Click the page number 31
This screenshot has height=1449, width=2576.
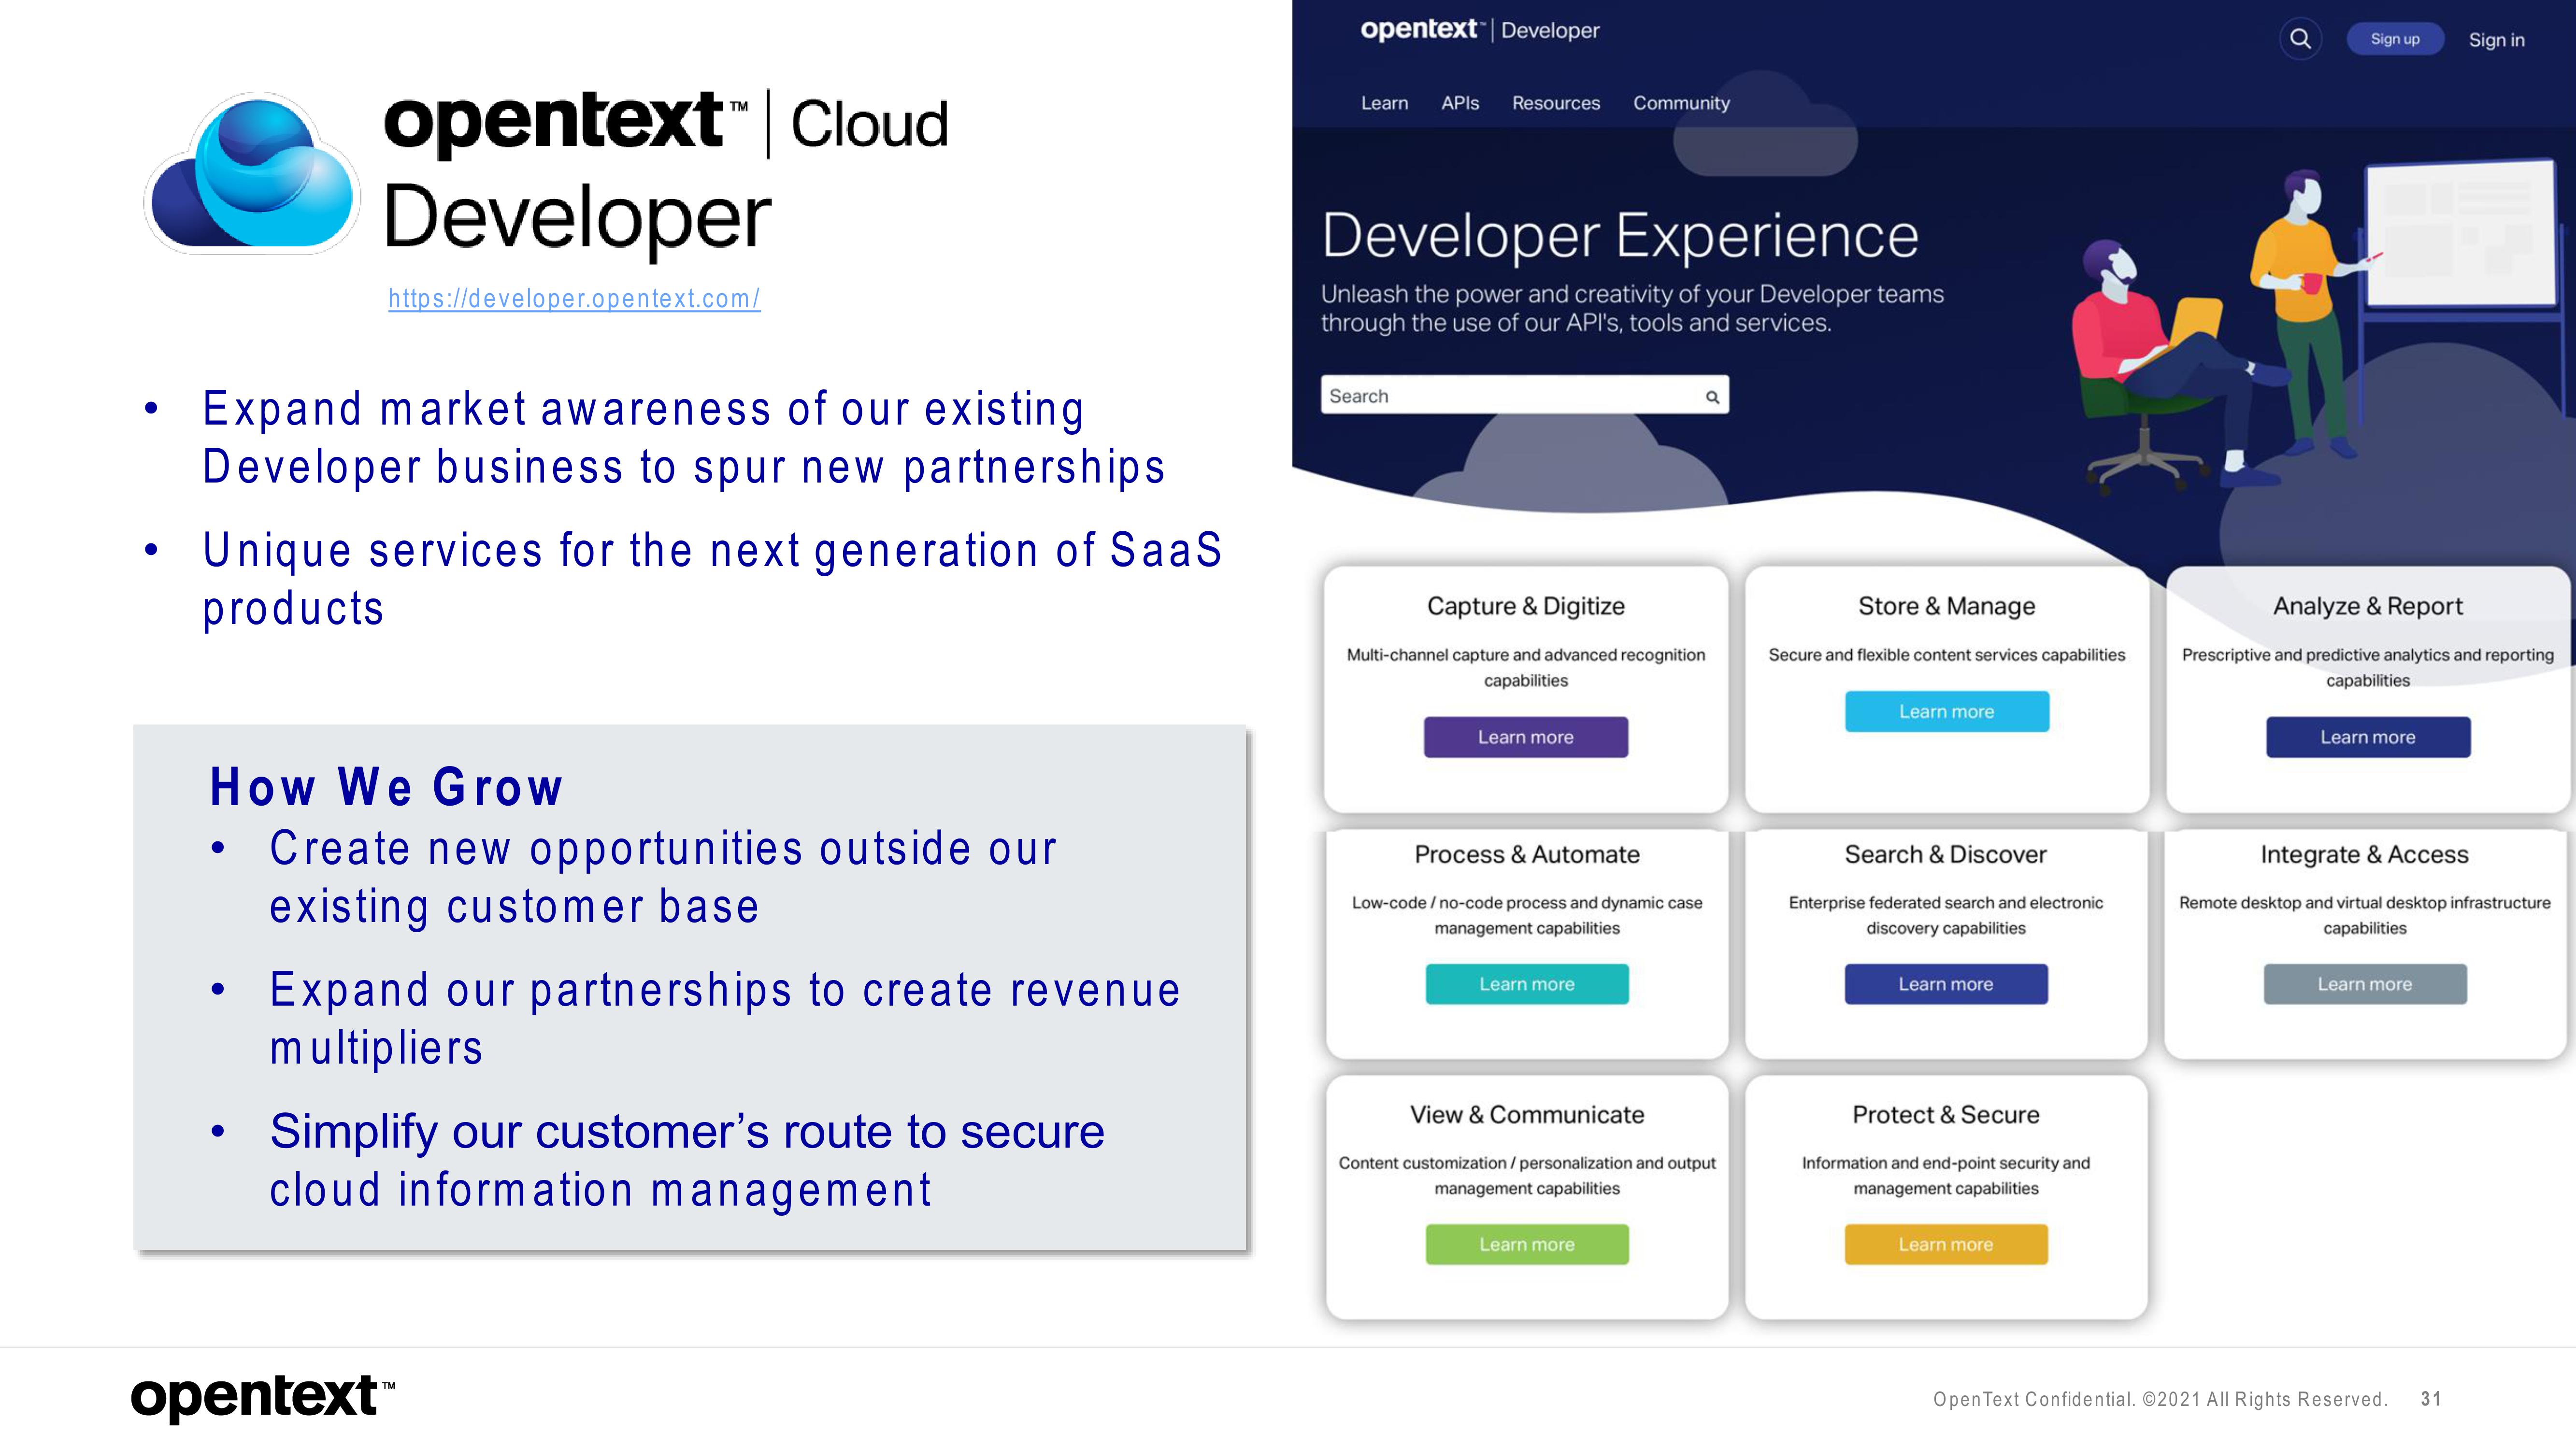[2431, 1399]
